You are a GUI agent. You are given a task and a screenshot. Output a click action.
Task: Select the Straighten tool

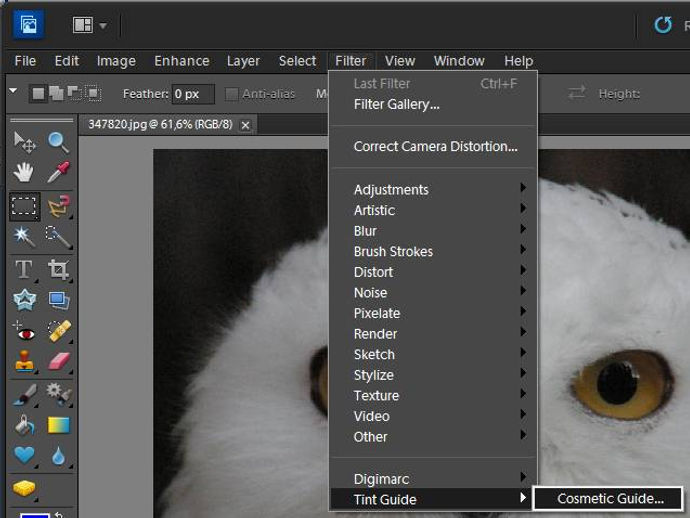pos(59,300)
